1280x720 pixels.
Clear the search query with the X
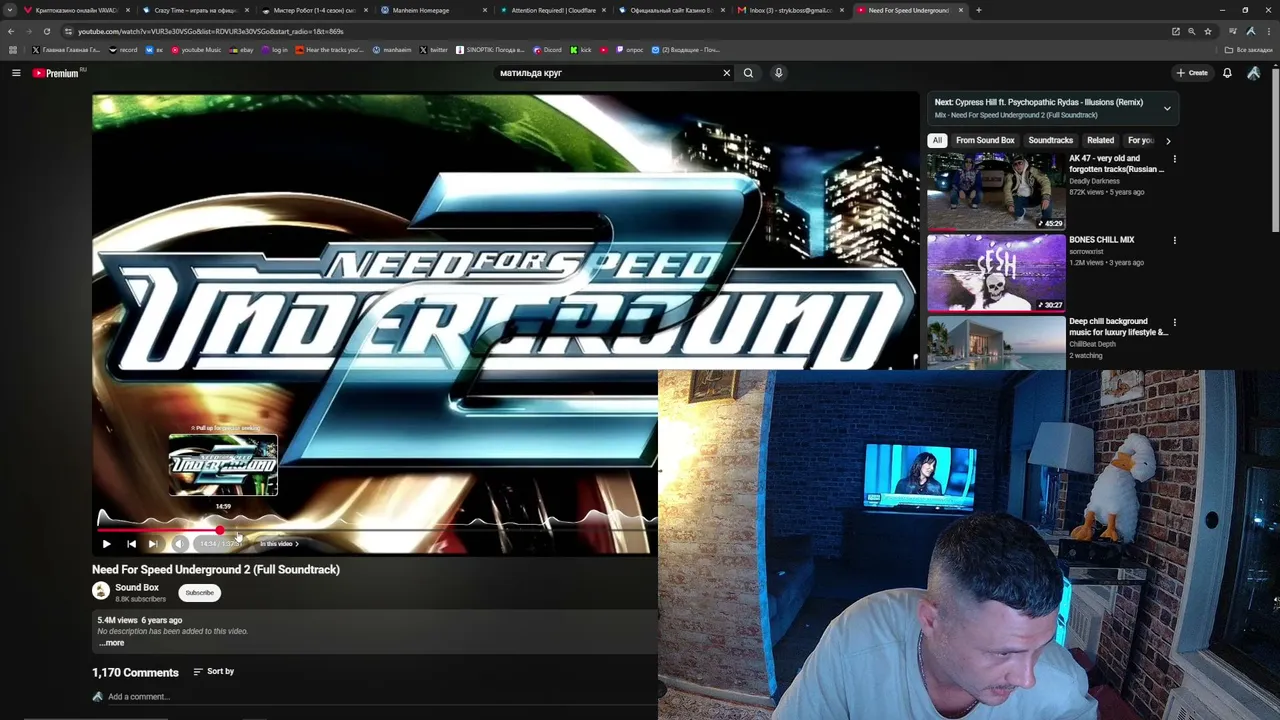coord(727,73)
